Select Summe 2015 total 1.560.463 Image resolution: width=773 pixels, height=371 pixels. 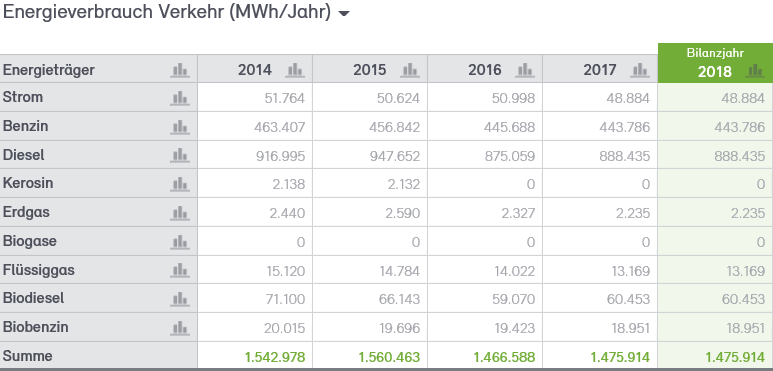point(389,357)
